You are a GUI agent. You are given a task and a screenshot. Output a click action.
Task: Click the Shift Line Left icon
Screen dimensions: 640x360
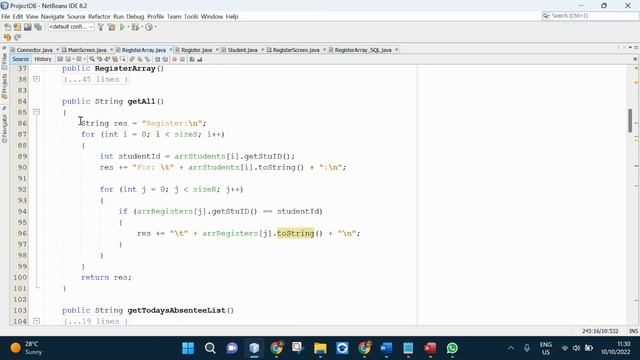pyautogui.click(x=157, y=59)
